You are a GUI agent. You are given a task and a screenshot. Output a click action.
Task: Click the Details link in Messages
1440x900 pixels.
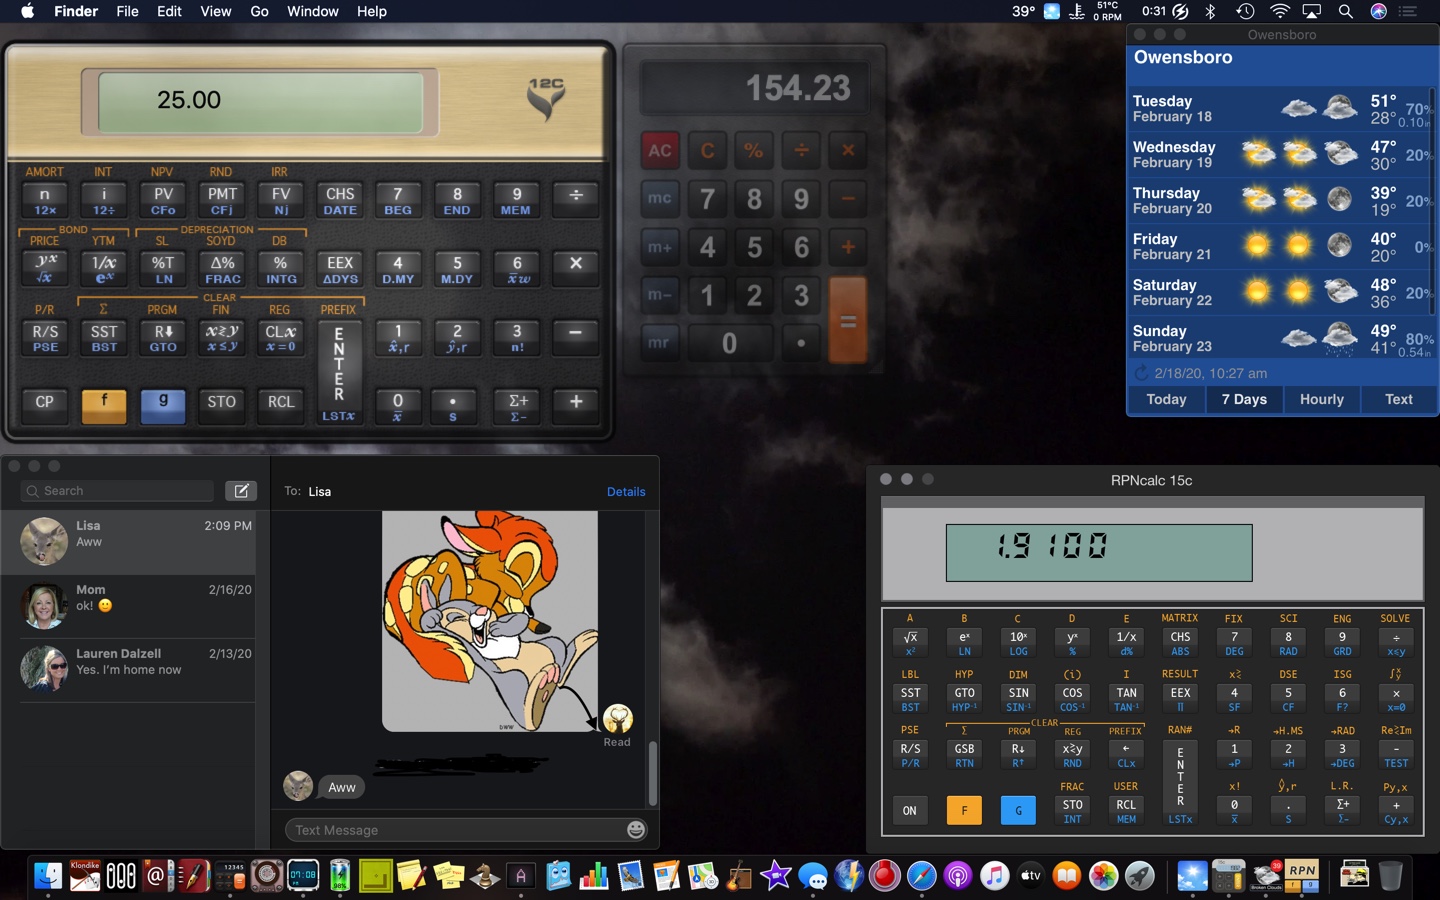(626, 492)
